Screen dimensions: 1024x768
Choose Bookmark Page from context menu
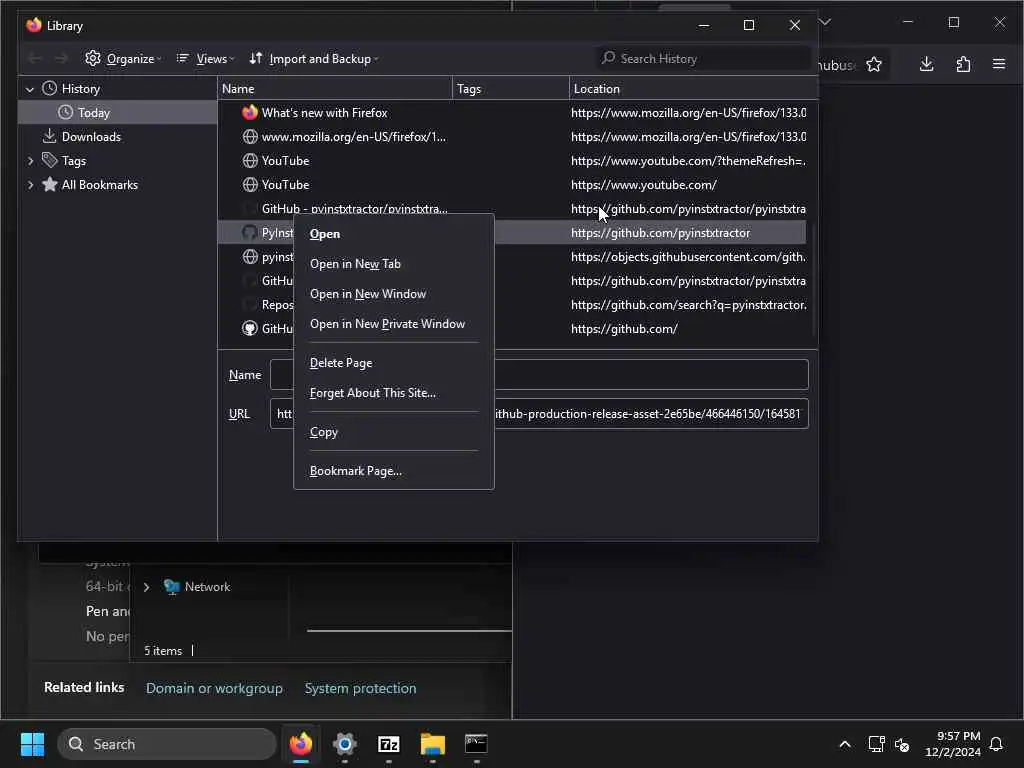click(x=394, y=471)
